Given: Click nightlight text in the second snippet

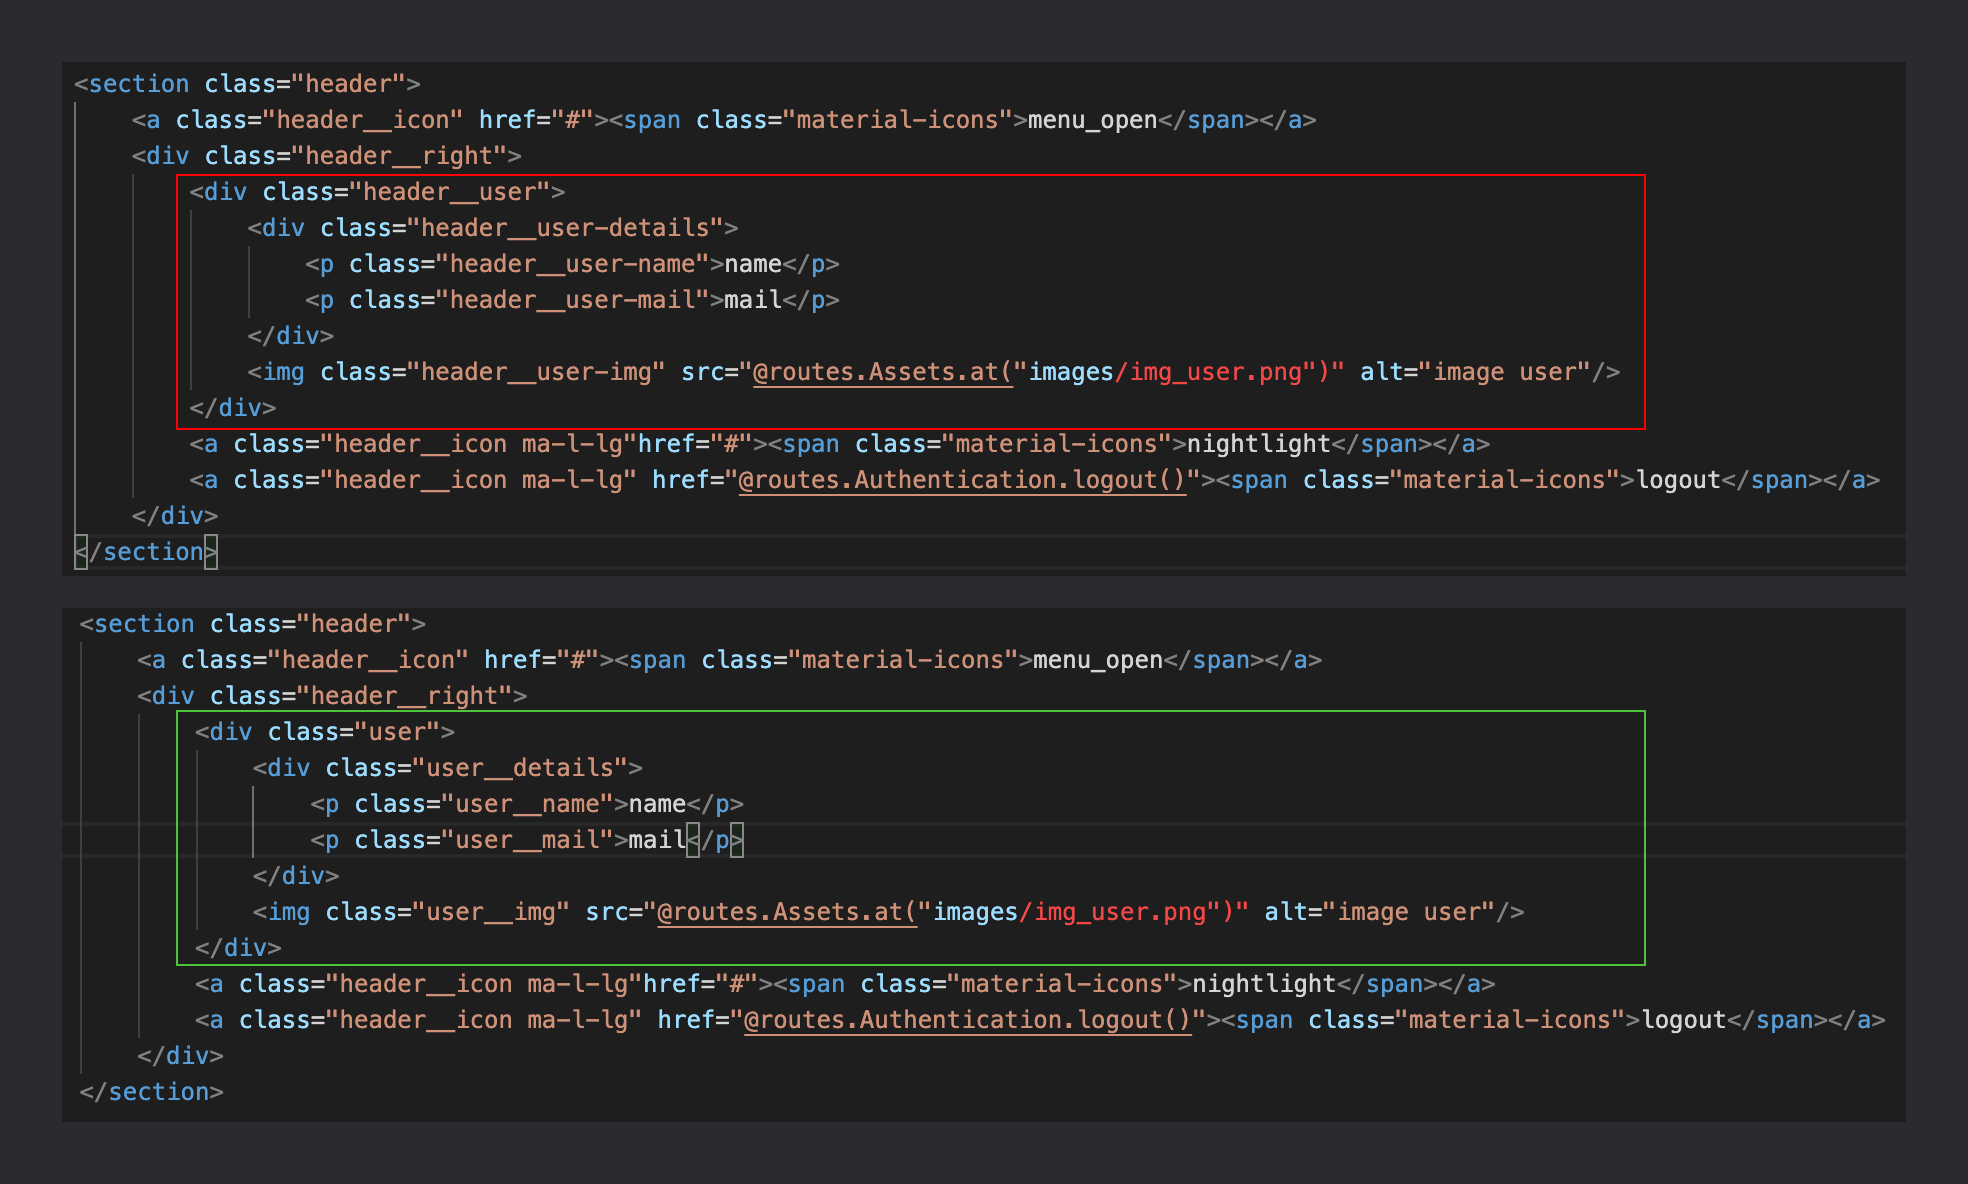Looking at the screenshot, I should (1264, 984).
